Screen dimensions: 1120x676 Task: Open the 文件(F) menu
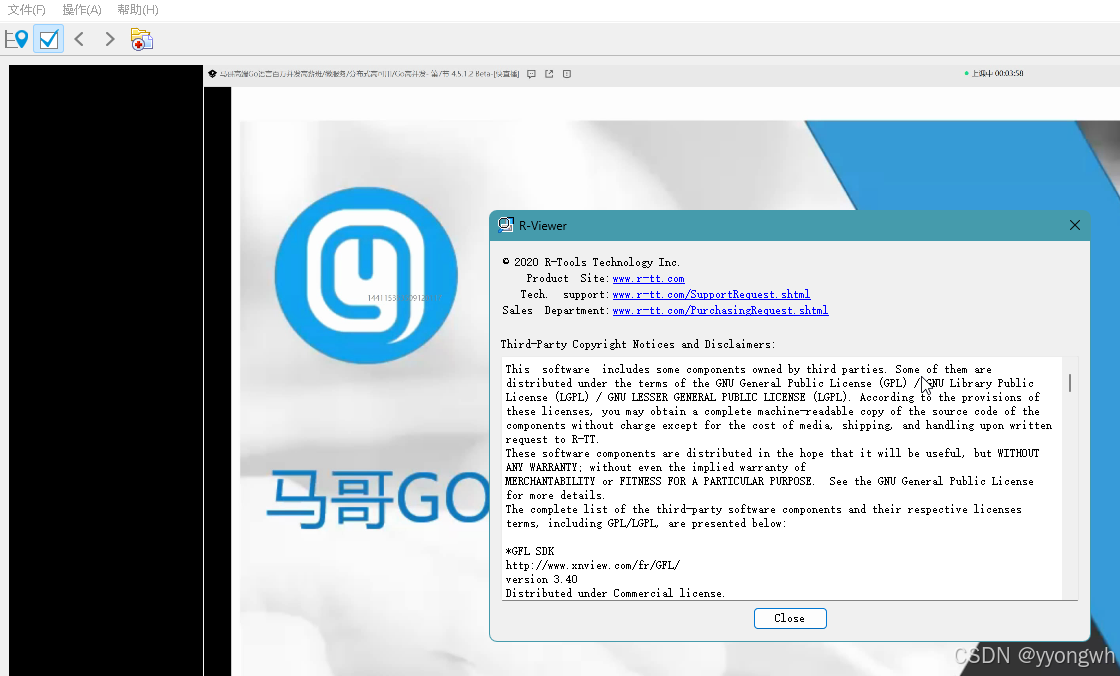[26, 10]
